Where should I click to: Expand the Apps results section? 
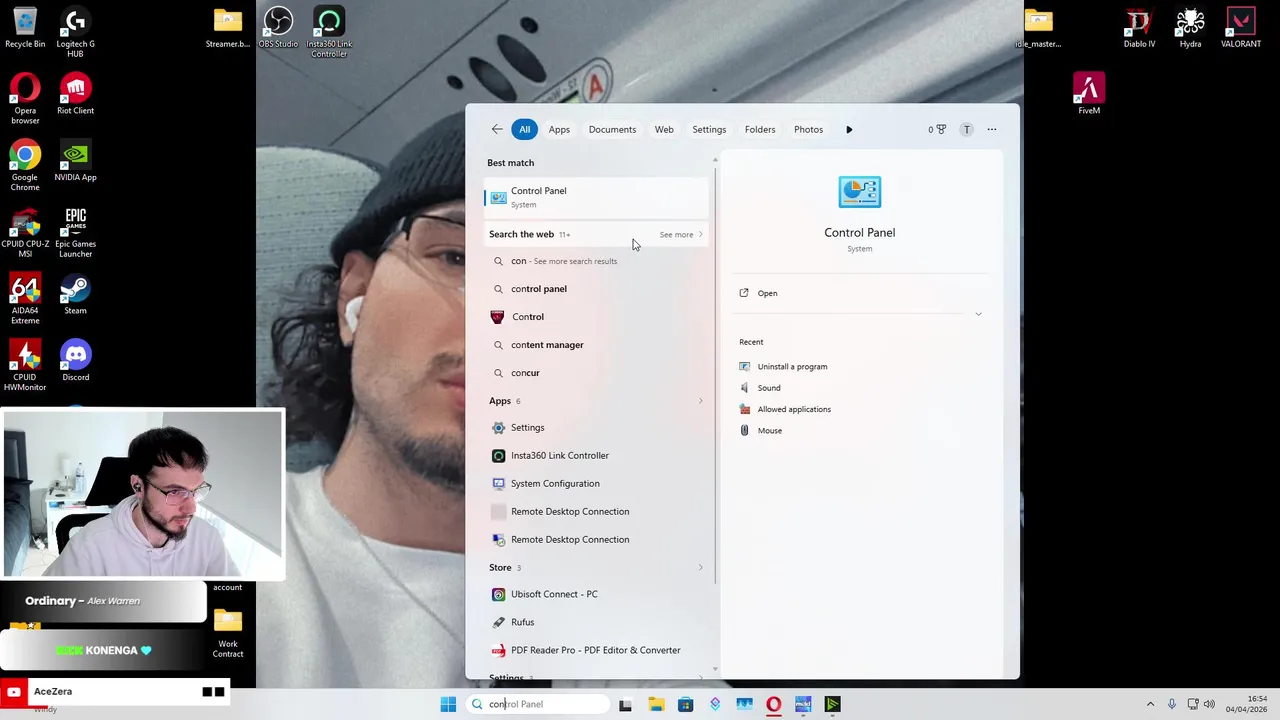[x=700, y=401]
